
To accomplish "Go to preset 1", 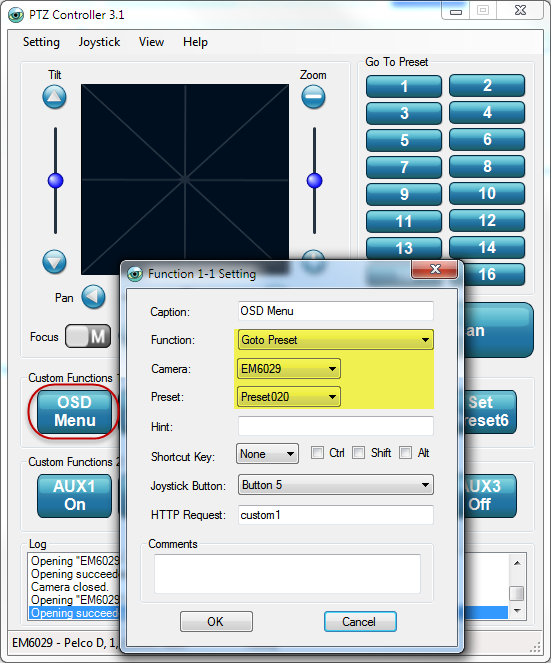I will [404, 86].
